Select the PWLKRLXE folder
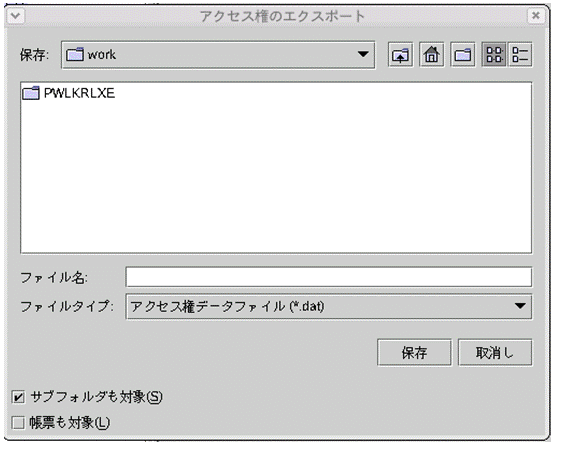The width and height of the screenshot is (567, 453). pos(68,93)
